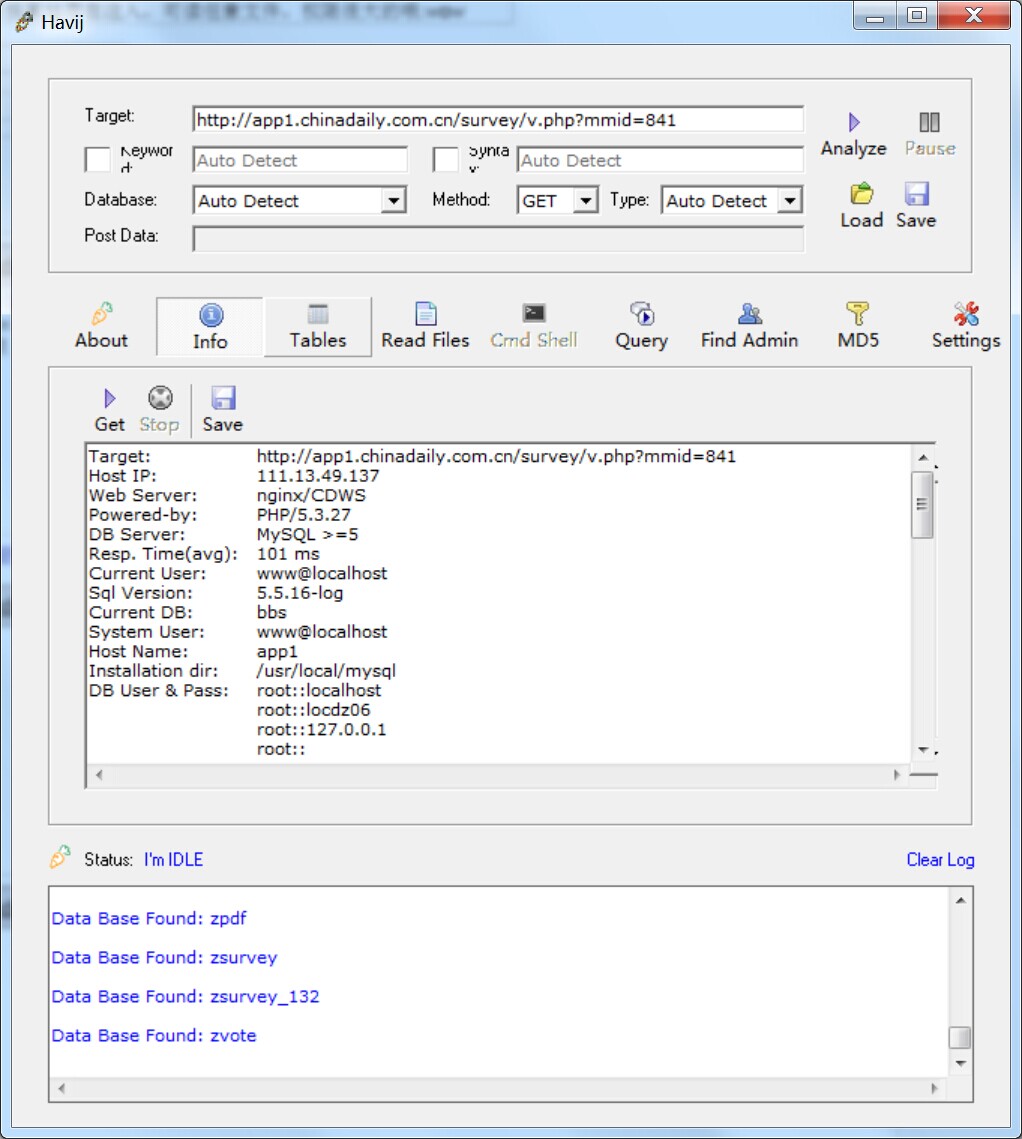Open the Tables section icon

tap(318, 314)
